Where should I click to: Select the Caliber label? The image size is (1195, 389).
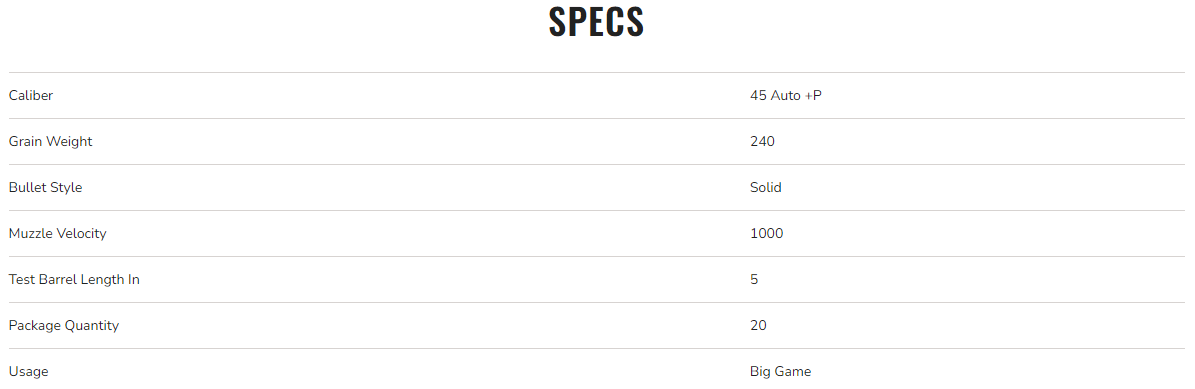[31, 95]
